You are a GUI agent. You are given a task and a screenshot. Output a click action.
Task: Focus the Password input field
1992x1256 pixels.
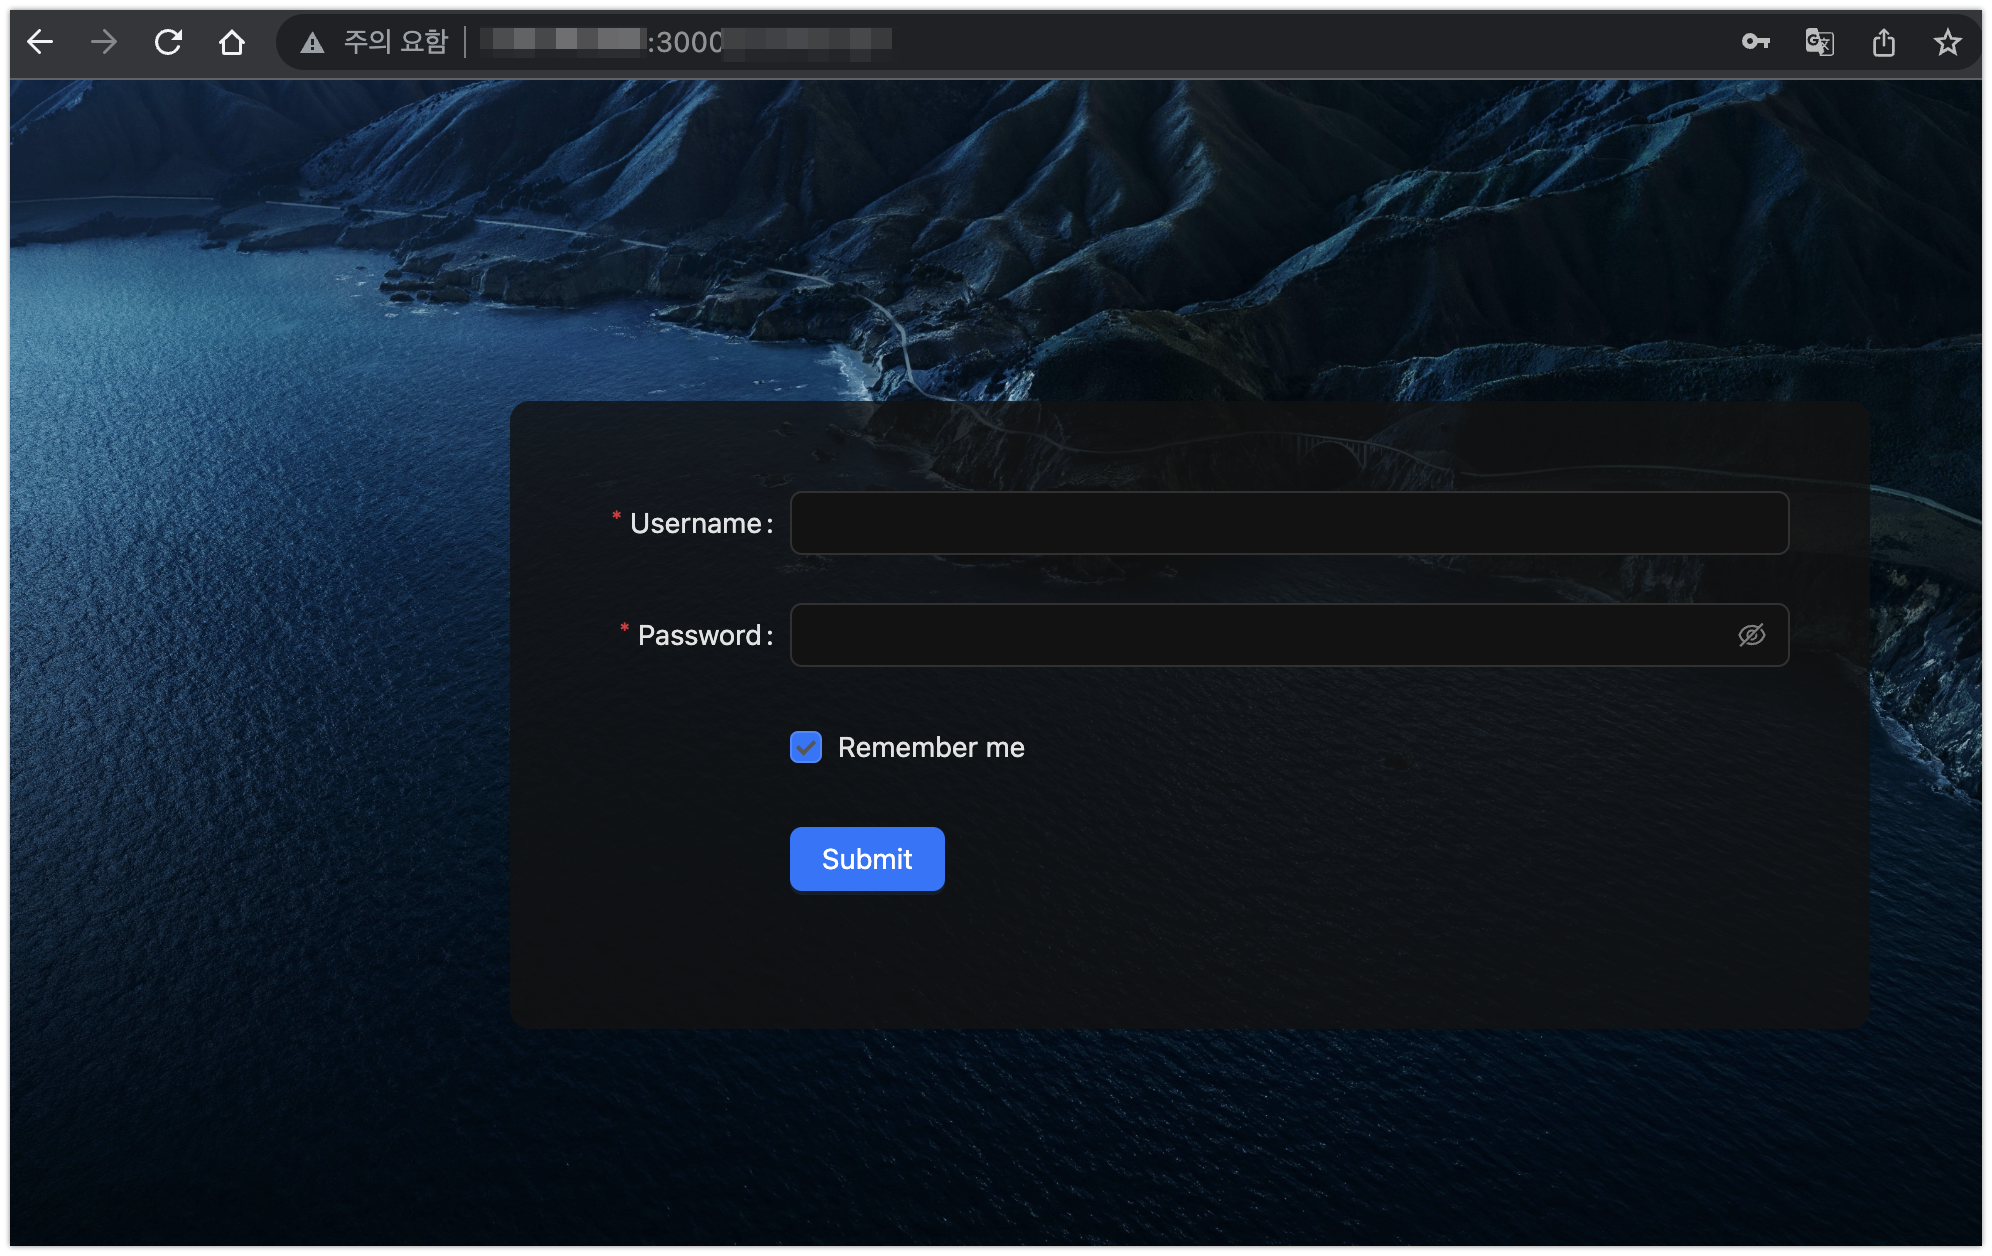point(1260,635)
